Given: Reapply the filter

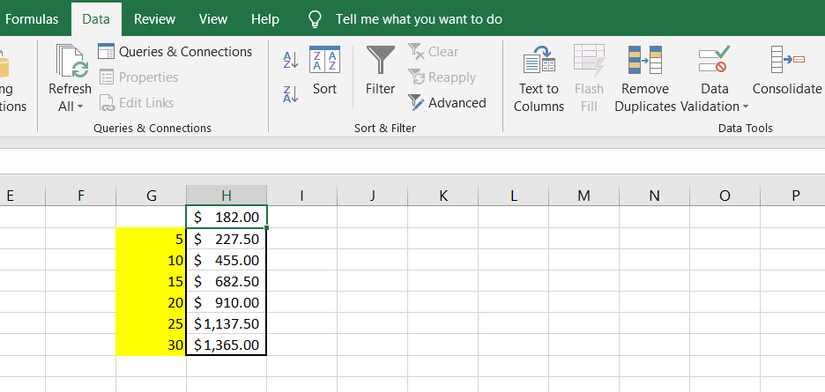Looking at the screenshot, I should [442, 77].
